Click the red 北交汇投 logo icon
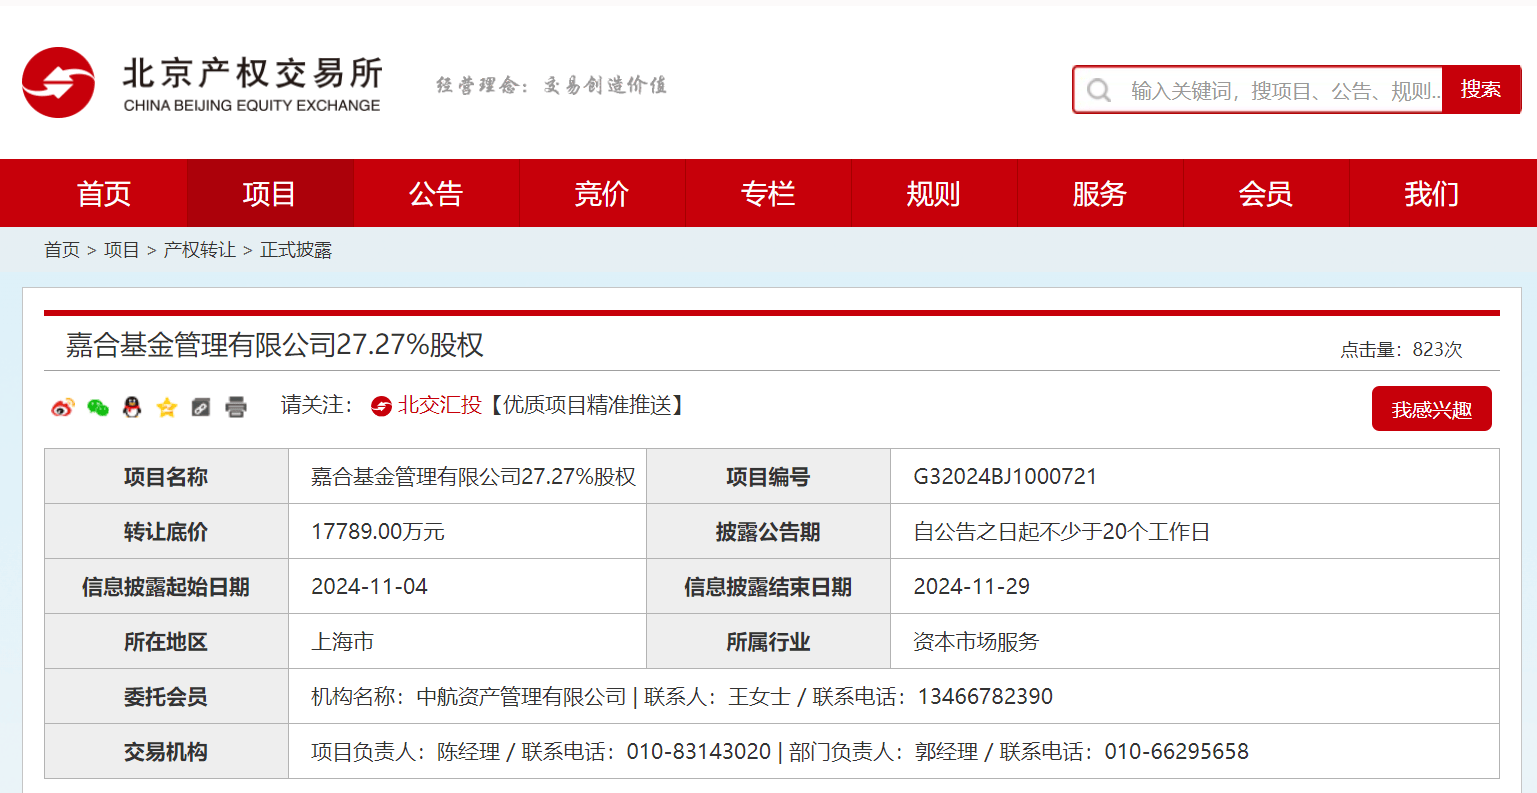The image size is (1537, 793). pos(383,407)
